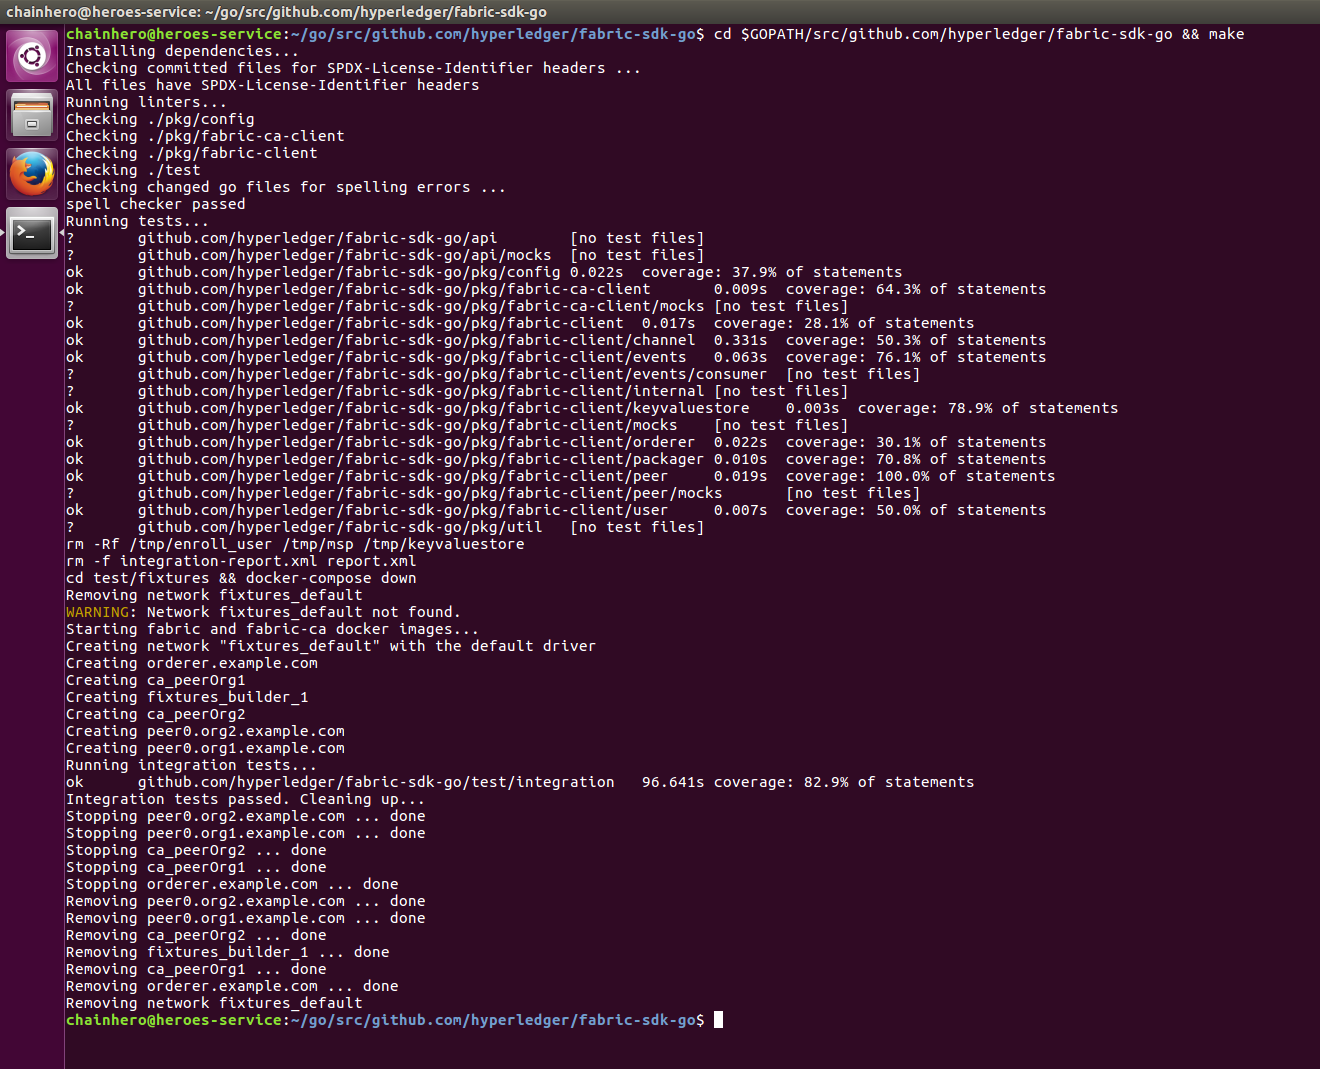Click the fabric-client/user package path

click(403, 510)
